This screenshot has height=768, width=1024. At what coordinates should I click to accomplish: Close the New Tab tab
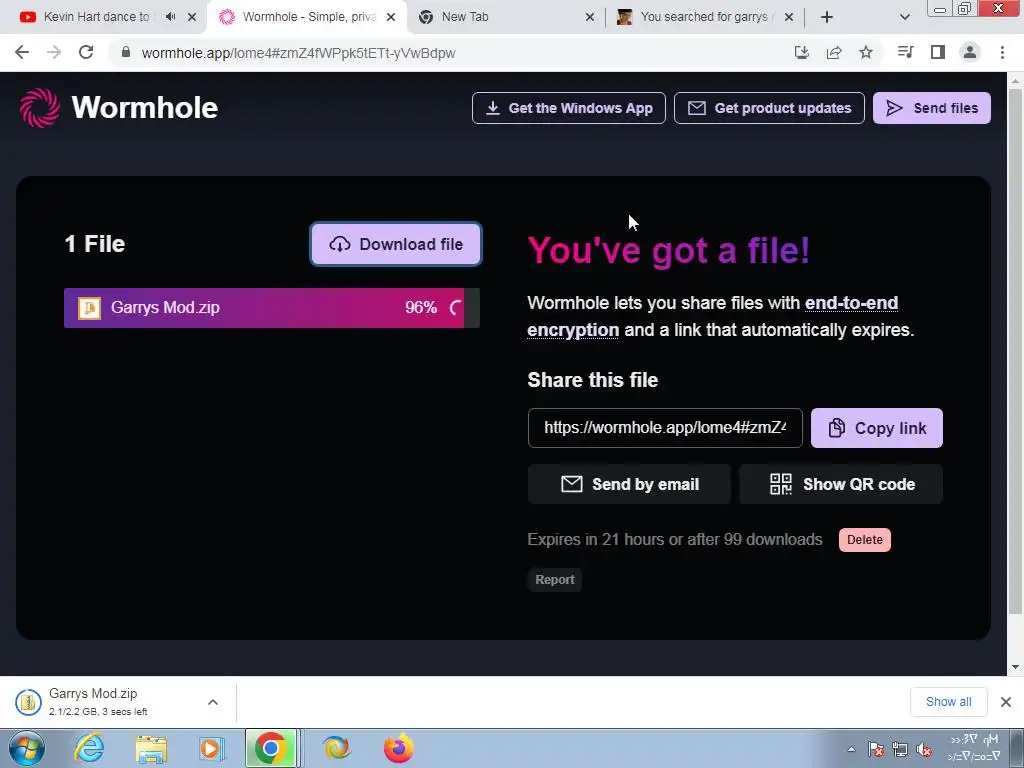[x=590, y=17]
